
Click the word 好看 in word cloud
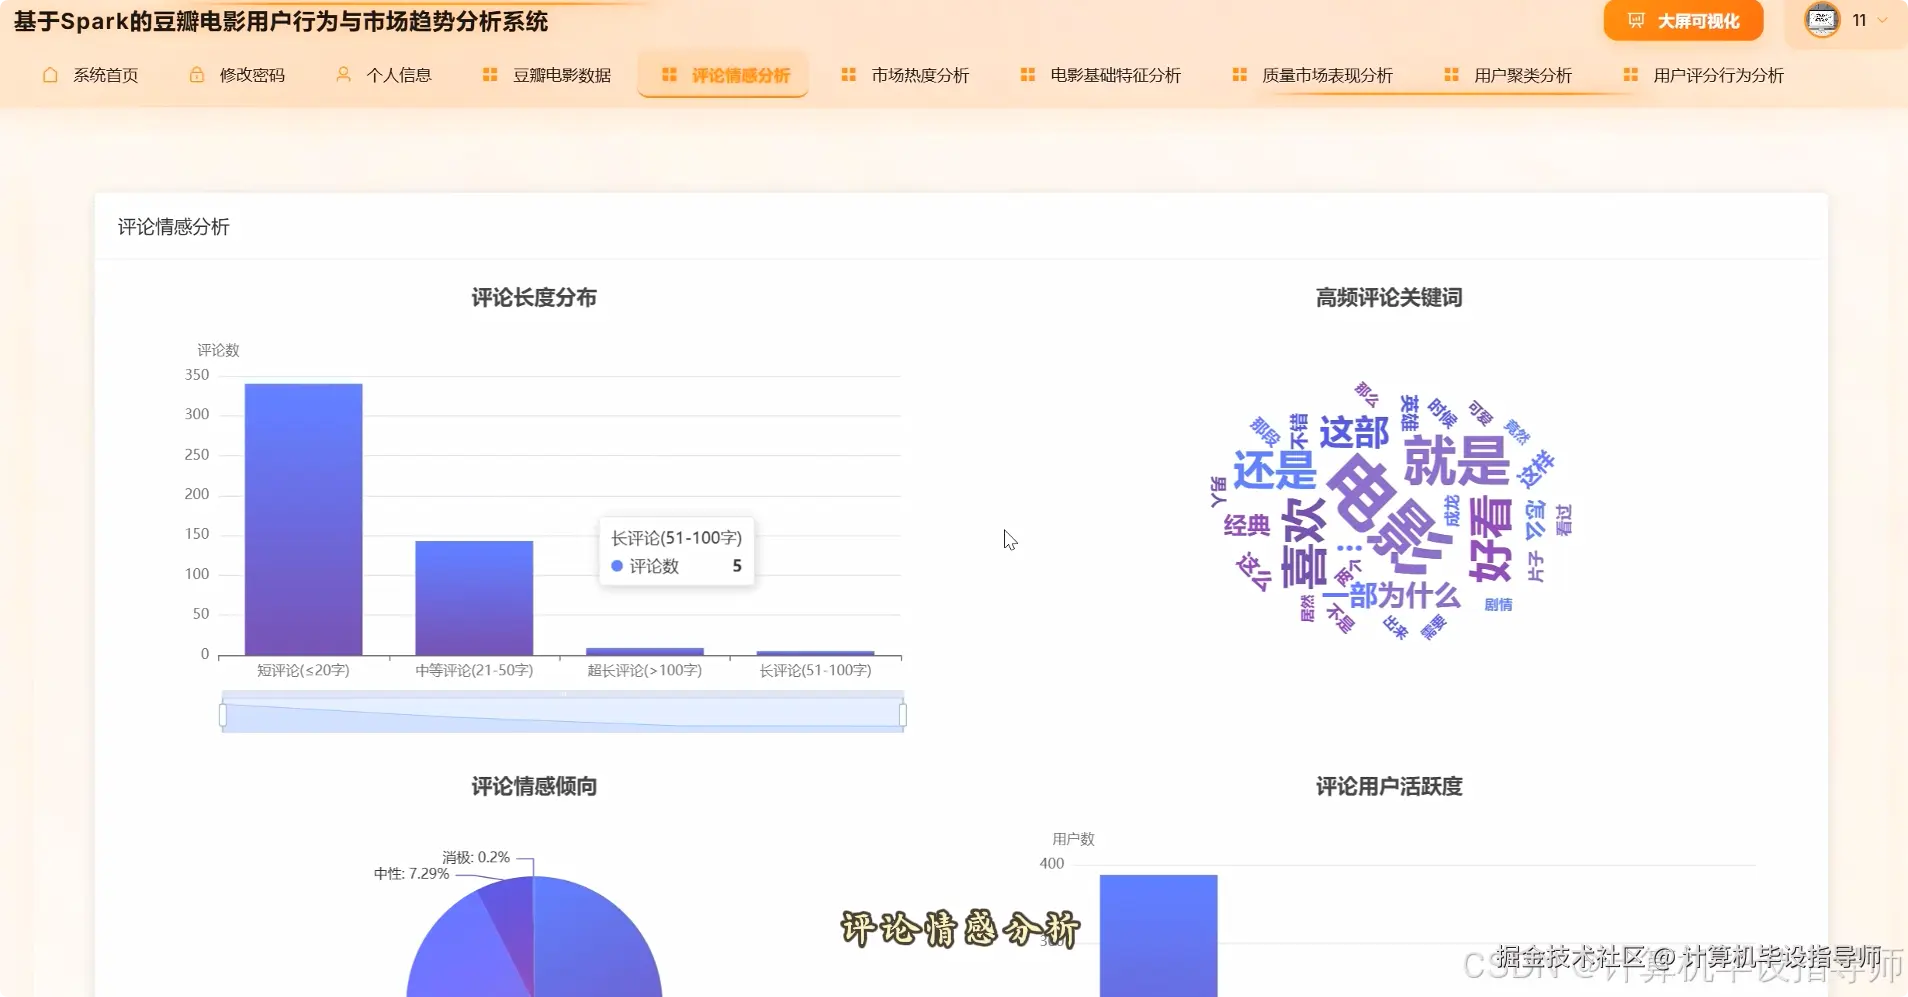pyautogui.click(x=1490, y=538)
